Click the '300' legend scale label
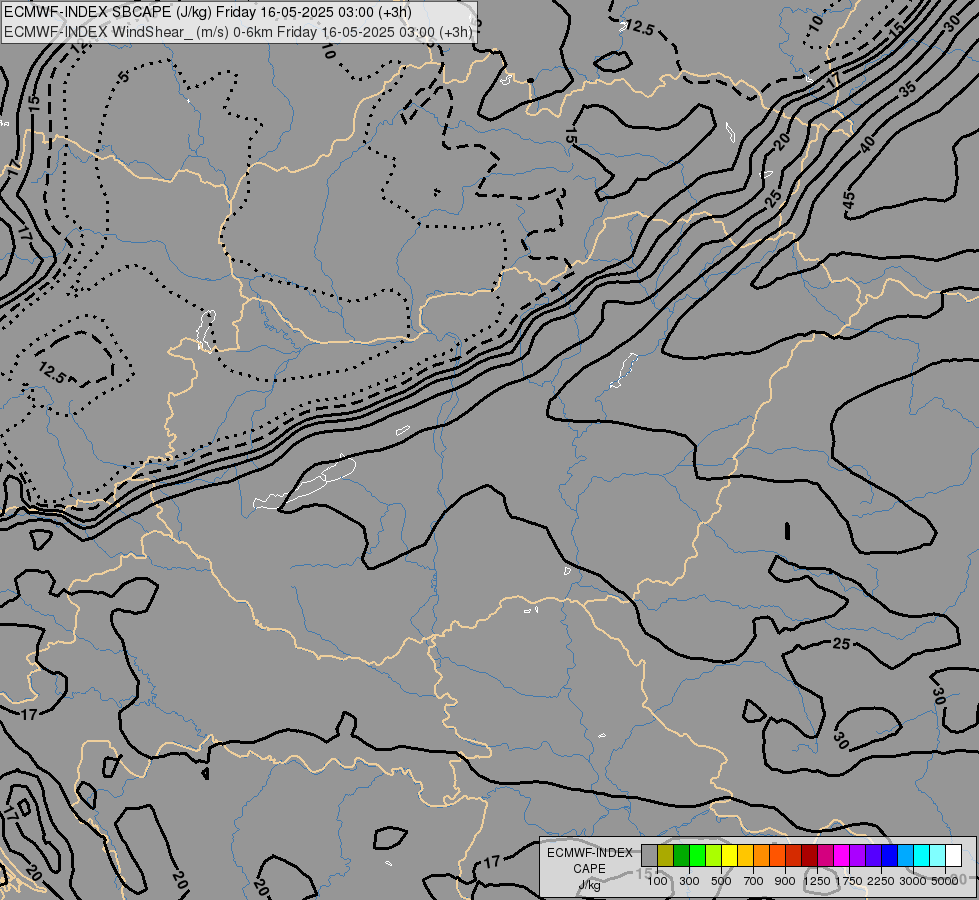The width and height of the screenshot is (979, 900). [x=689, y=881]
